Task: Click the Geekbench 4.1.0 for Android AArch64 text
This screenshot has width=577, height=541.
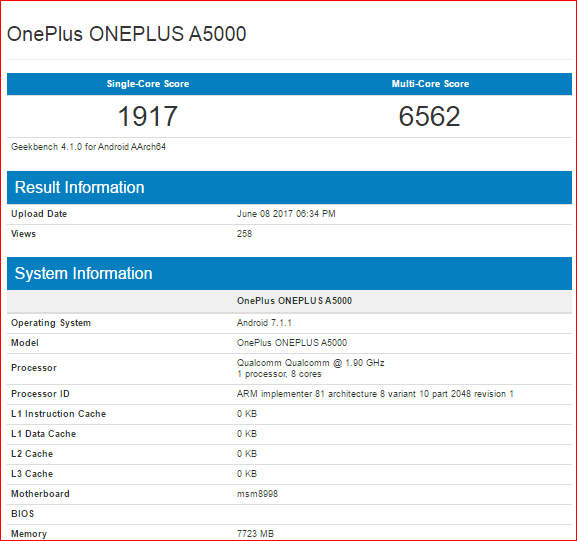Action: click(88, 147)
